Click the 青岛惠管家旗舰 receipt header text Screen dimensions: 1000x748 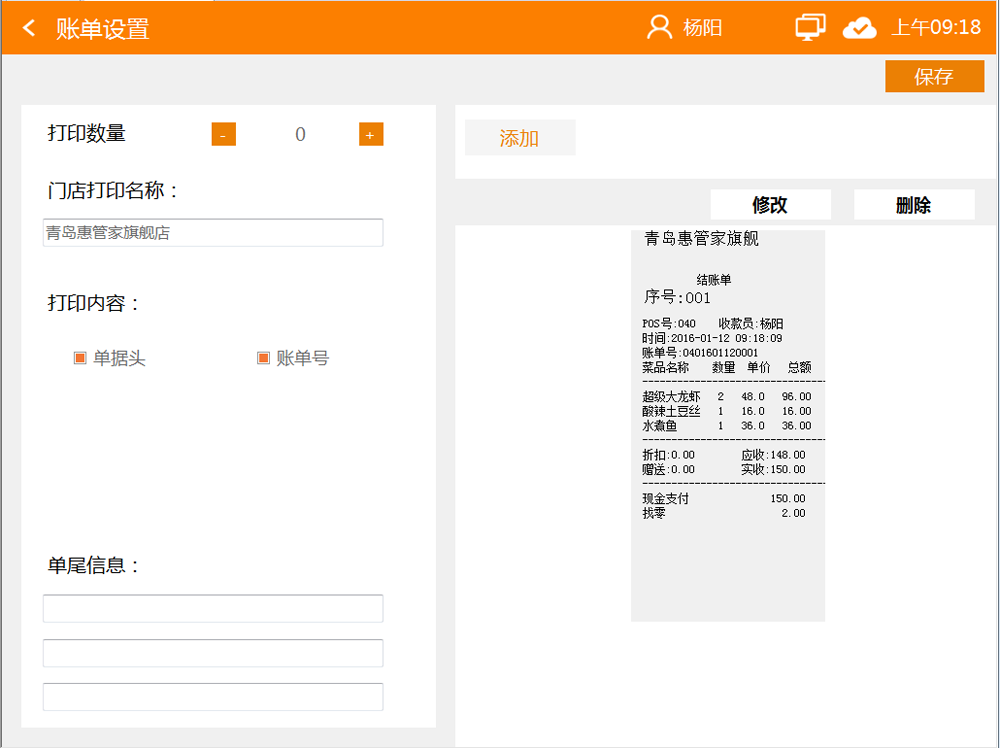tap(702, 238)
